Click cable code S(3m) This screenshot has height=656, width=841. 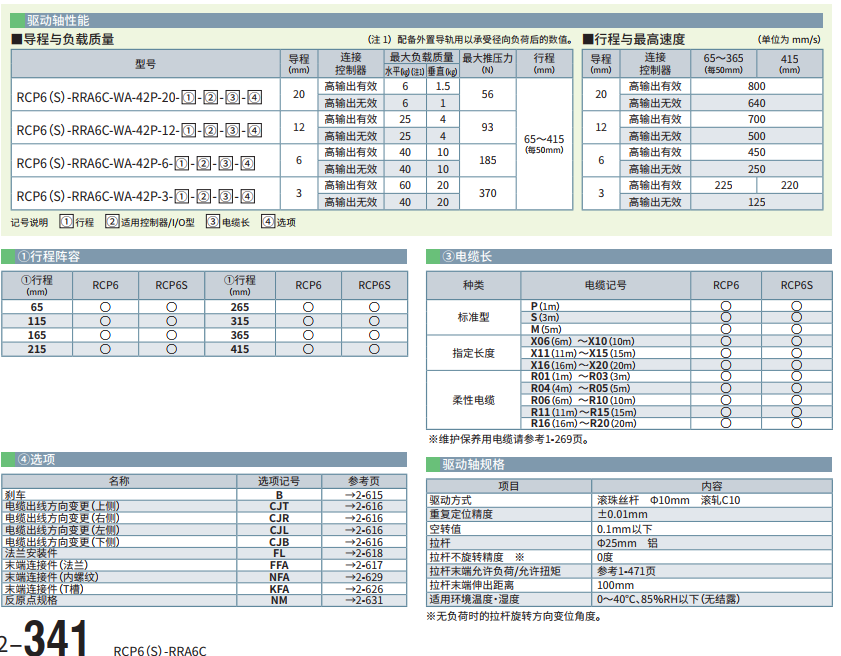[545, 318]
